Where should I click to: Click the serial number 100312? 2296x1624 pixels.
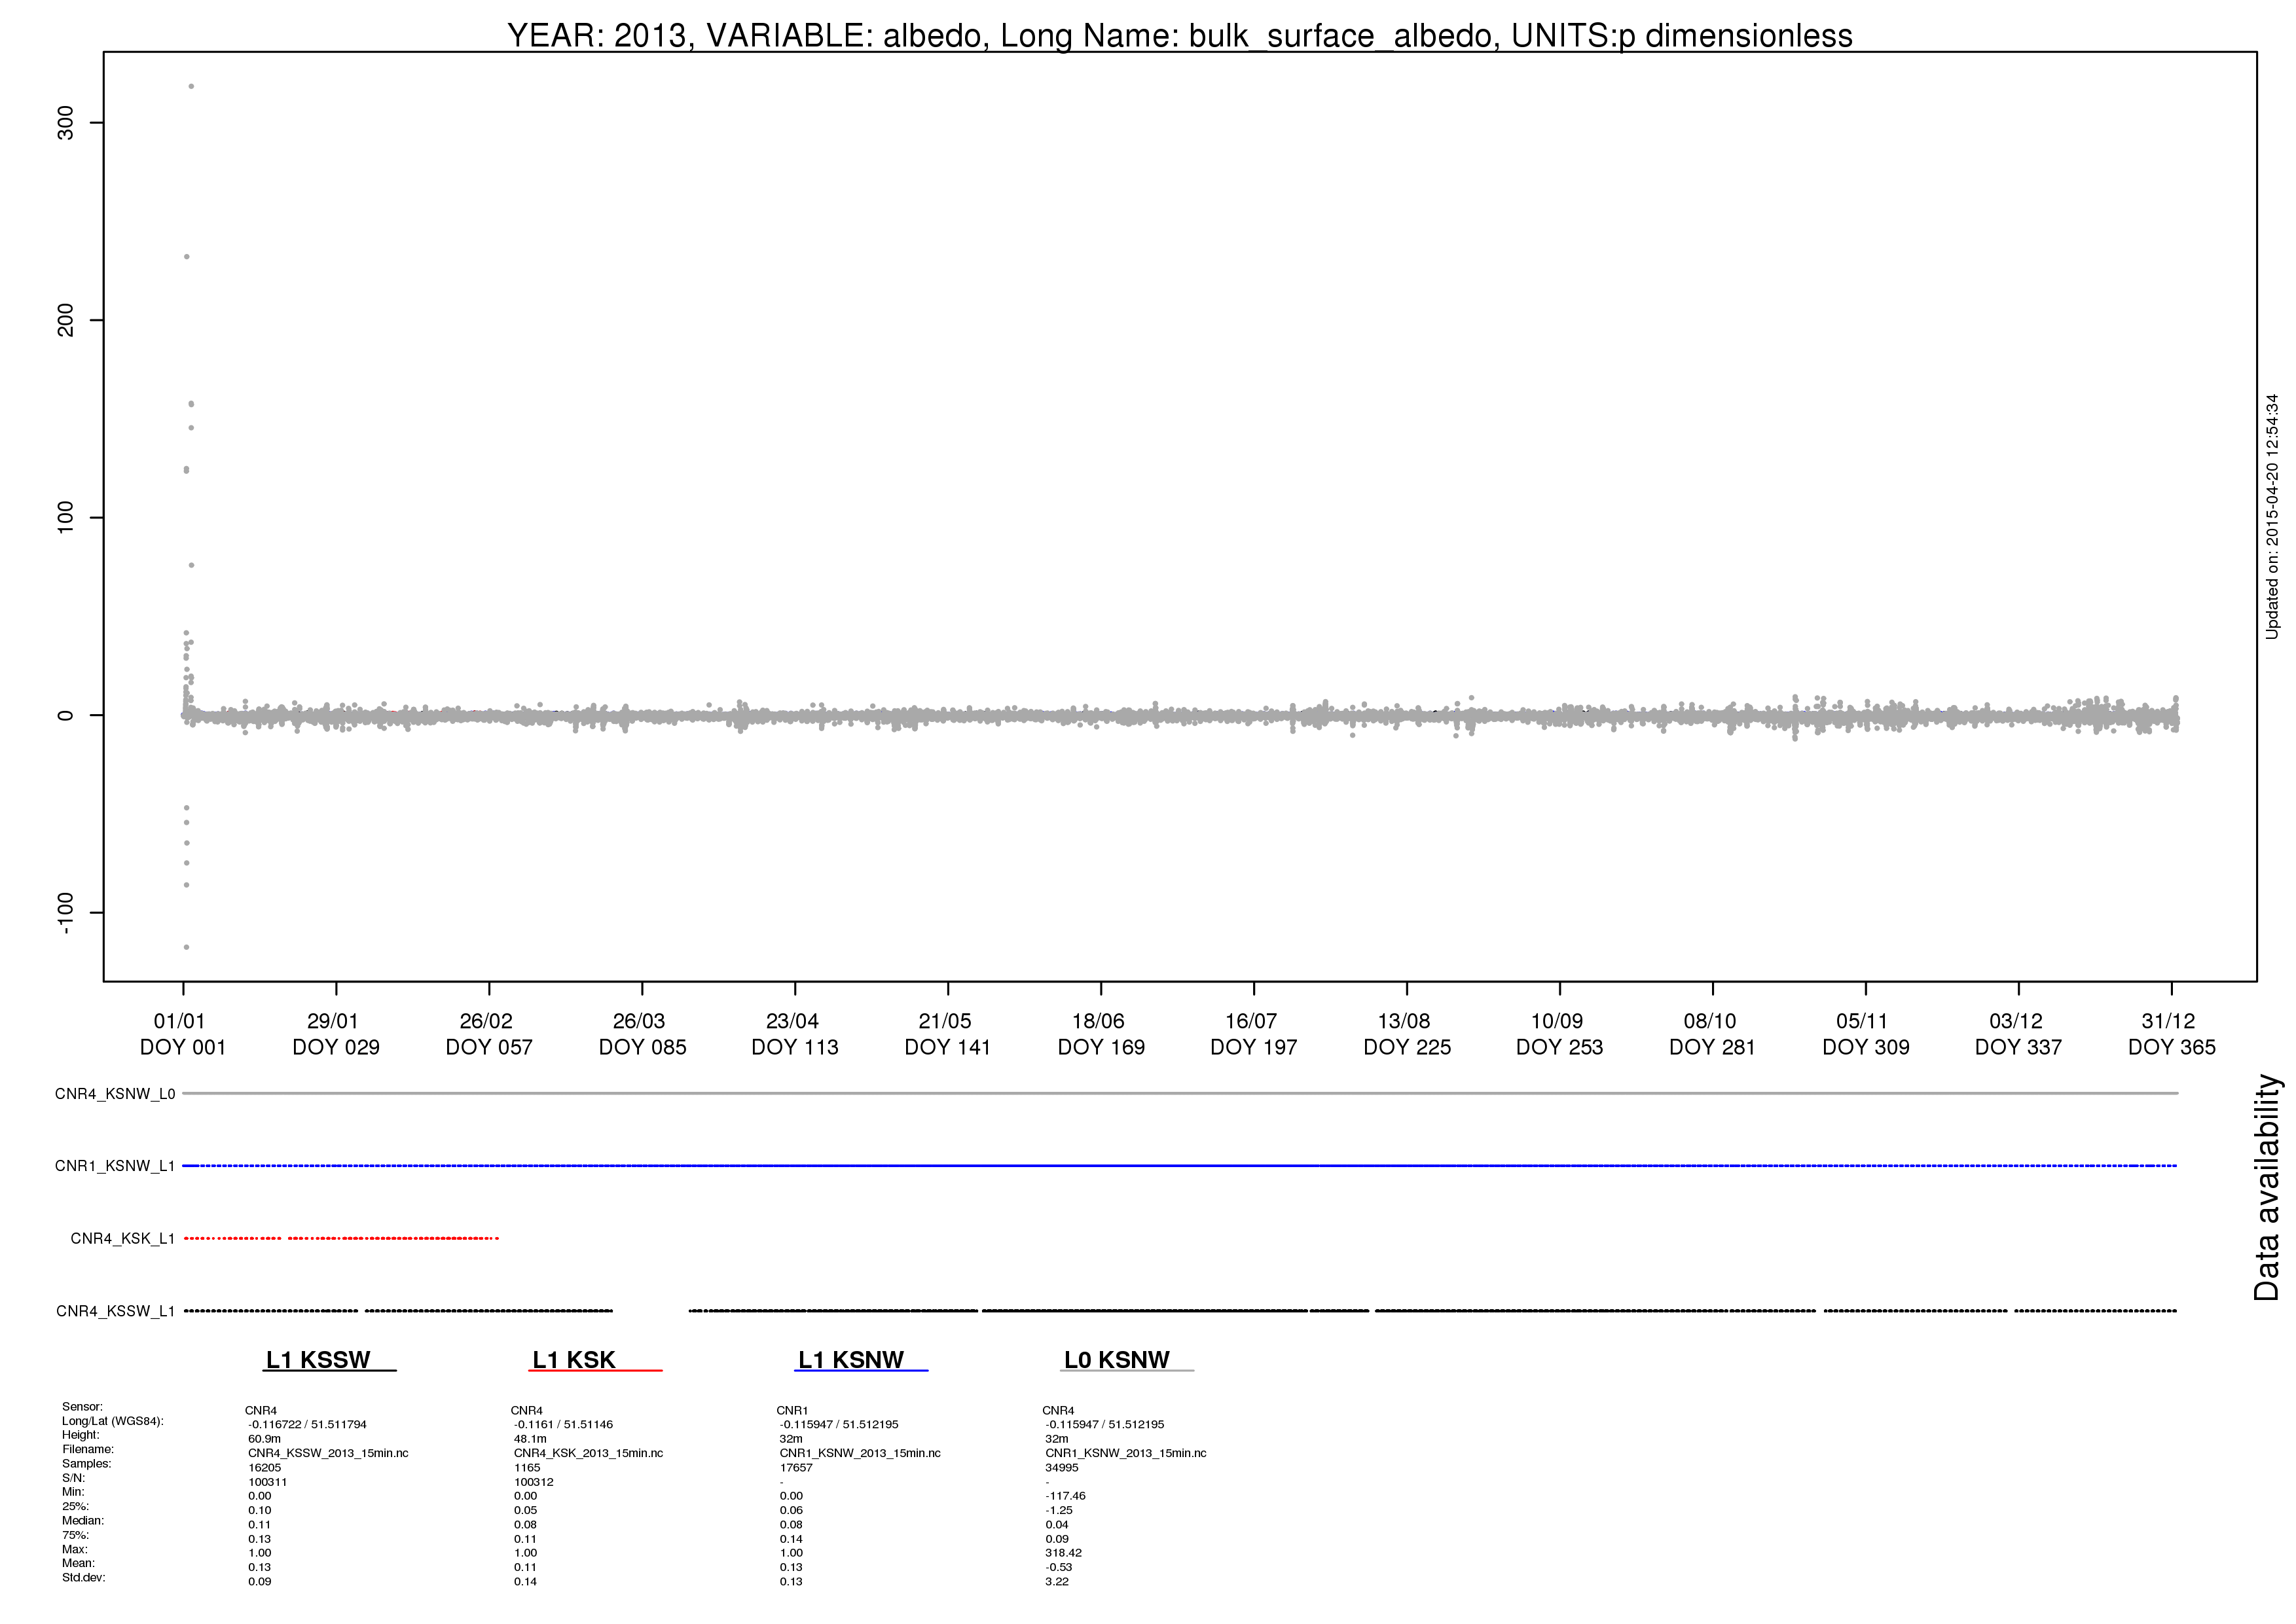coord(534,1482)
